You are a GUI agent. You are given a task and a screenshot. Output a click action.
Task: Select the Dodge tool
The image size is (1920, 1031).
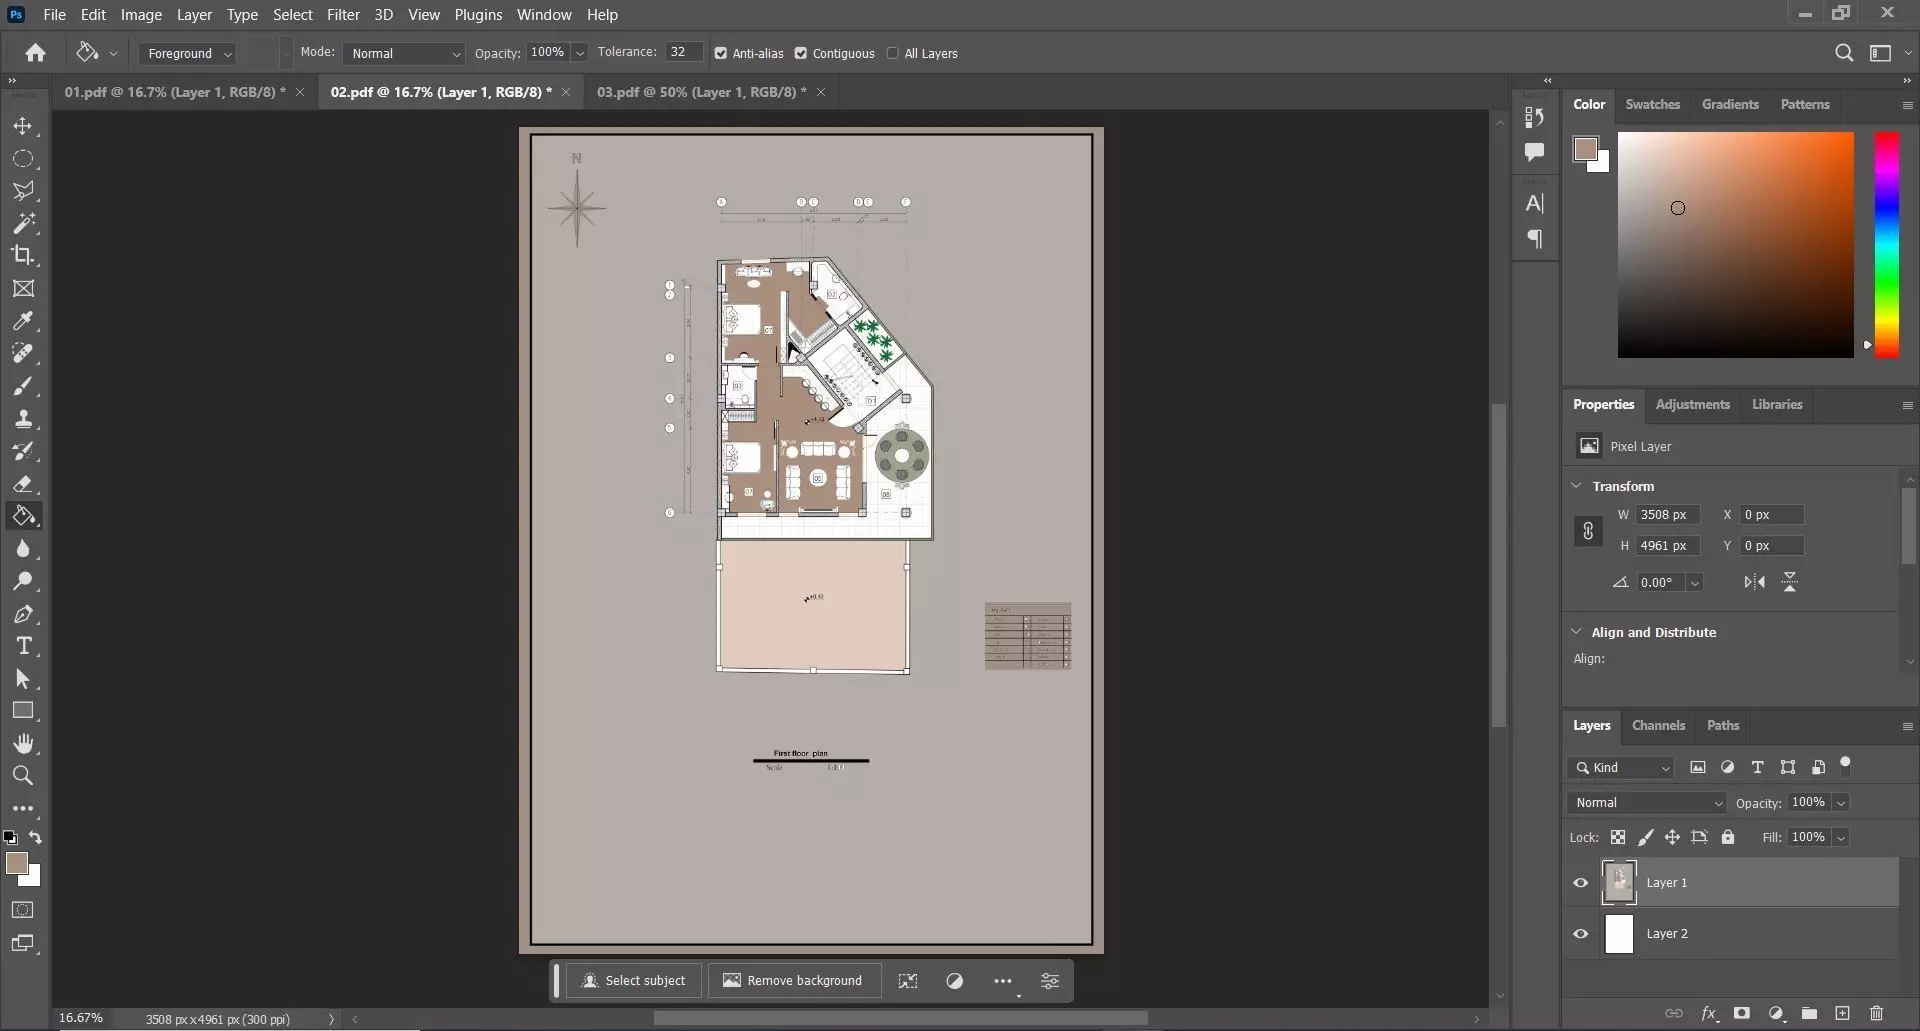(23, 581)
